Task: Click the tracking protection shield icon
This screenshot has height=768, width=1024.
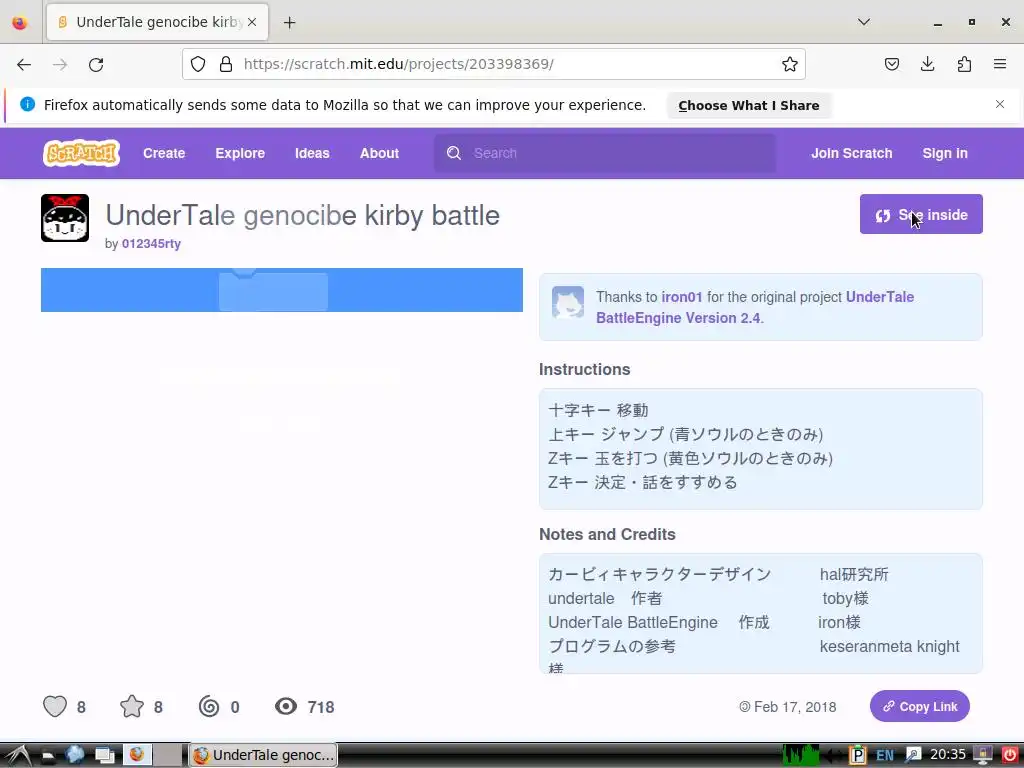Action: coord(198,64)
